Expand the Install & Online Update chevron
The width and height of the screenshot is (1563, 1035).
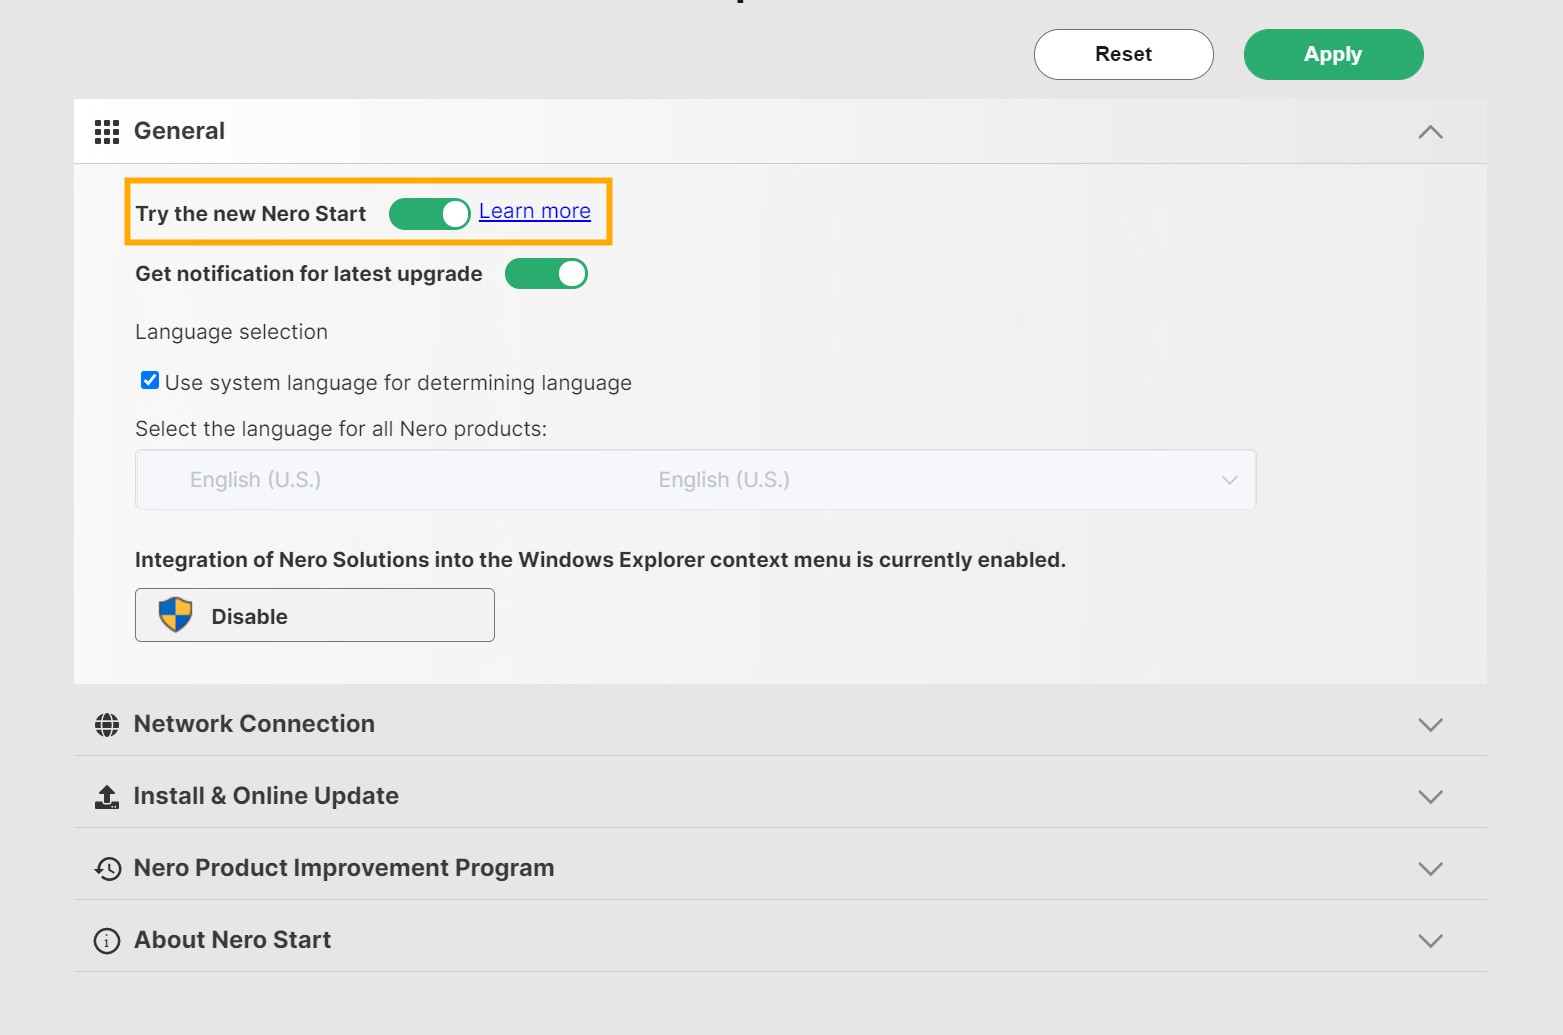(1431, 797)
